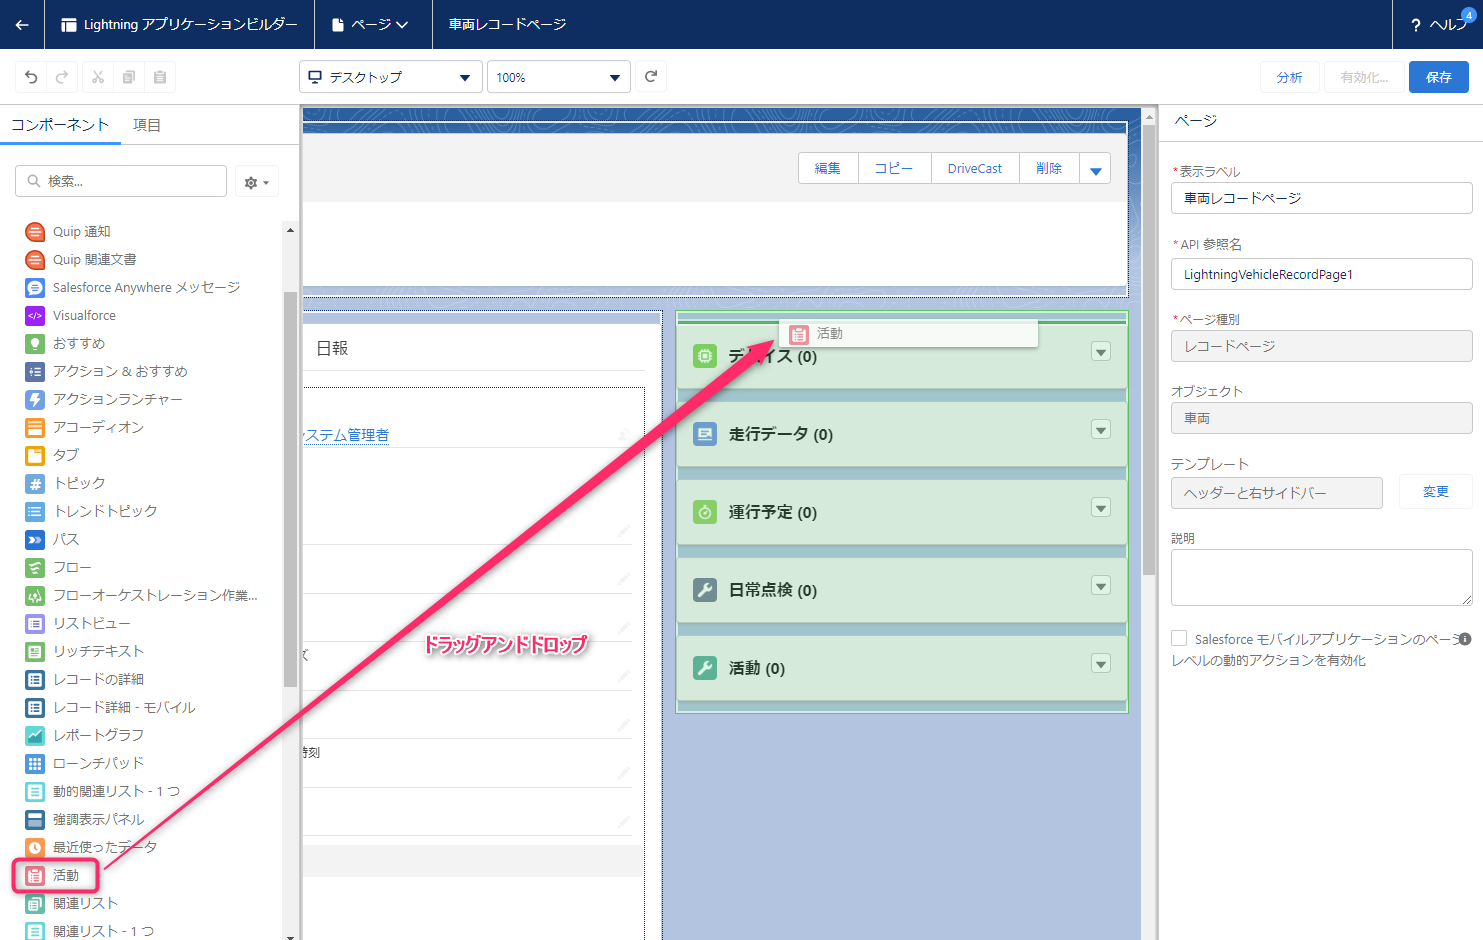
Task: Select the アコーディオン component icon
Action: pos(35,428)
